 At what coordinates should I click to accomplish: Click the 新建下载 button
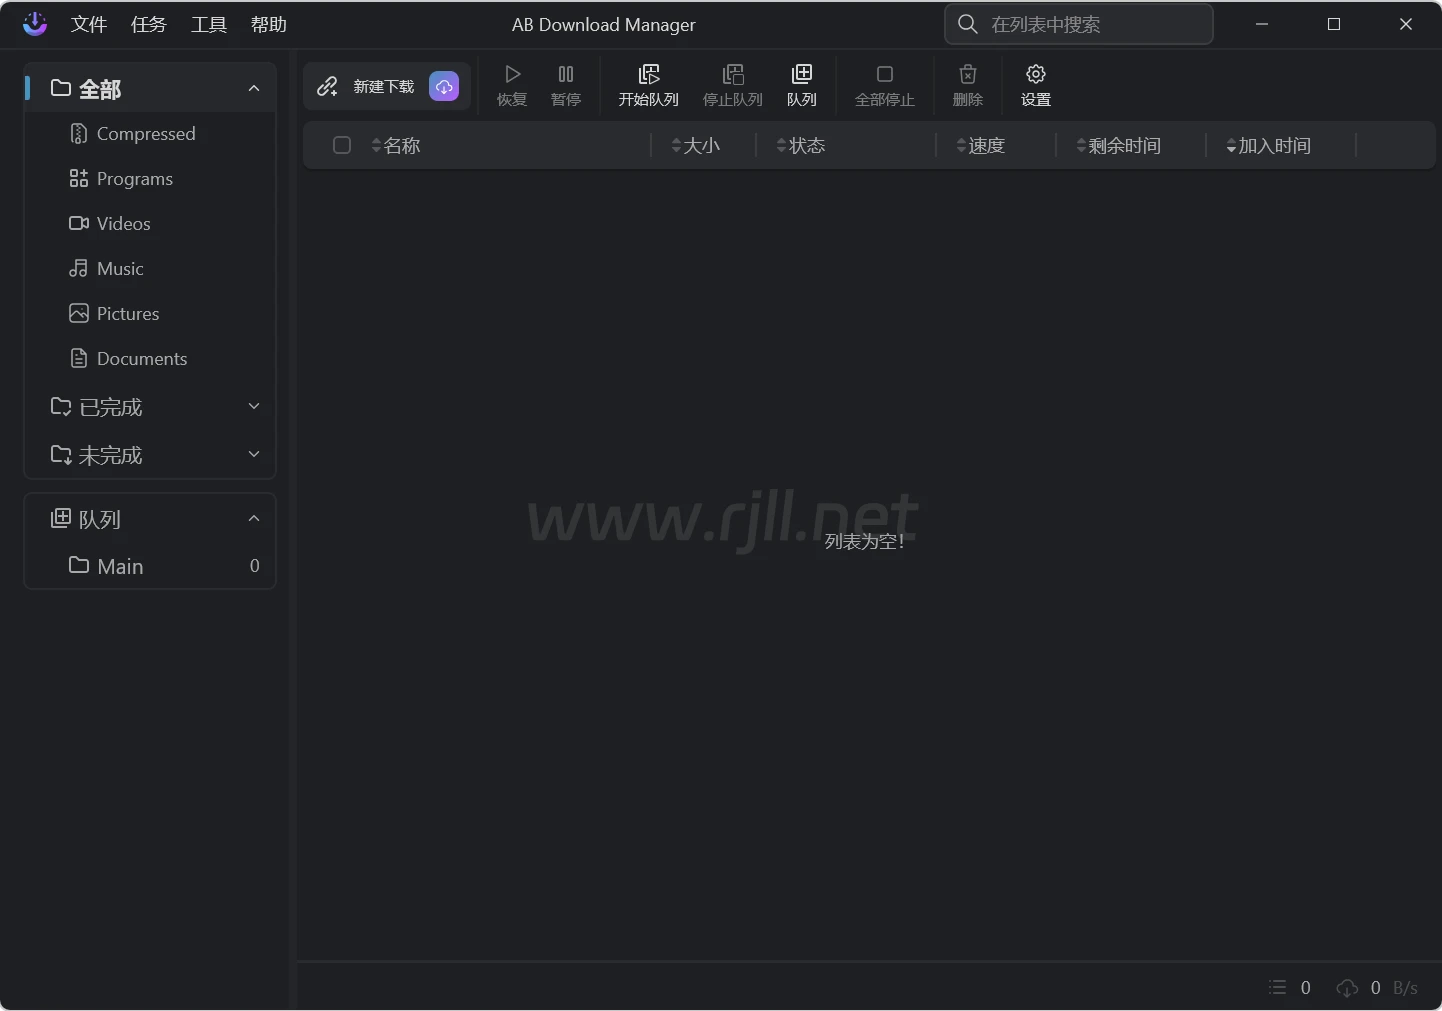point(370,87)
